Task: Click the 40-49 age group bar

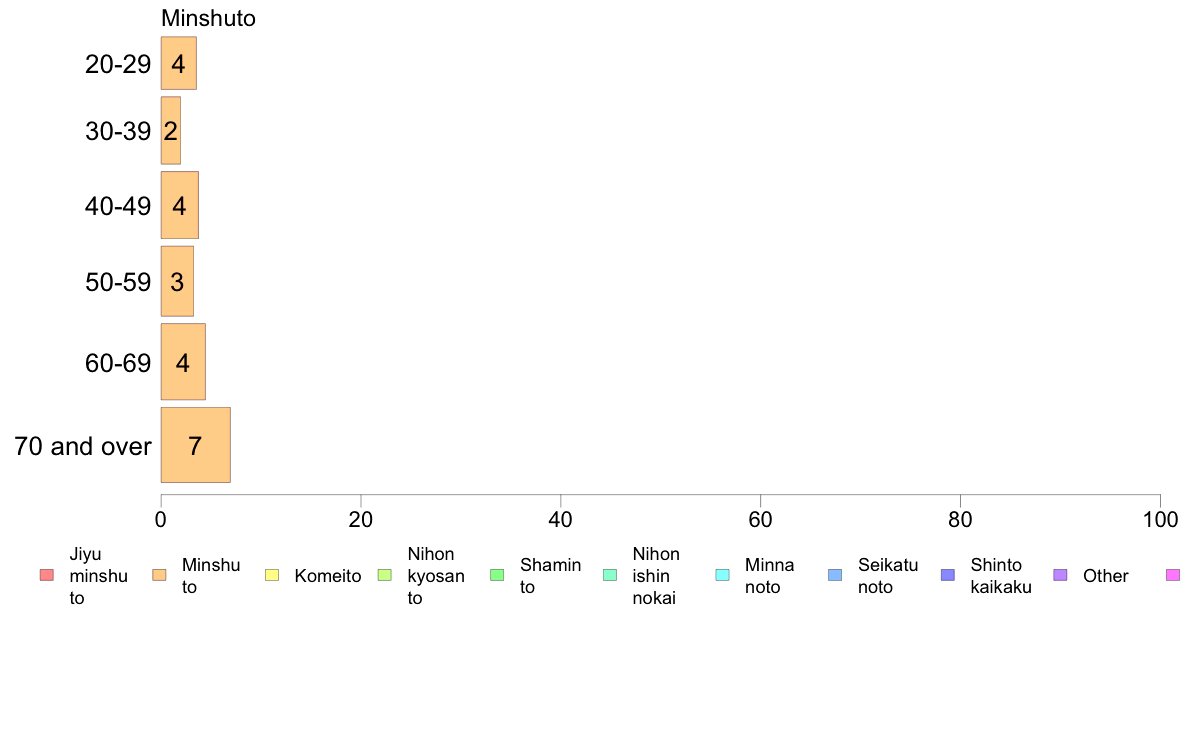Action: pos(180,205)
